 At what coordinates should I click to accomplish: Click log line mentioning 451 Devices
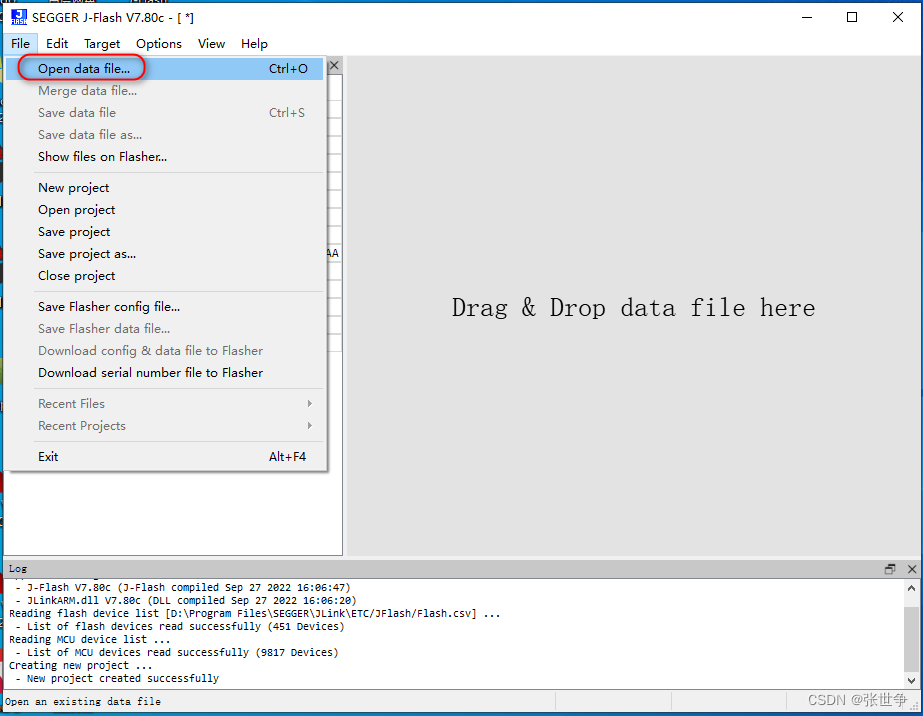[x=180, y=626]
